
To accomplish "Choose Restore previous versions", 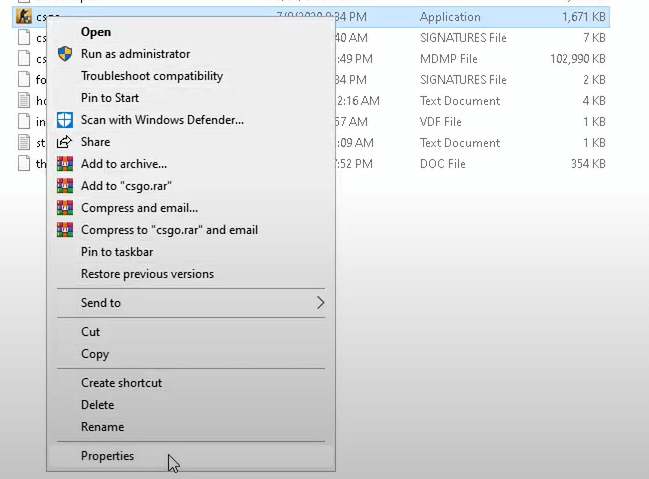I will pos(191,274).
